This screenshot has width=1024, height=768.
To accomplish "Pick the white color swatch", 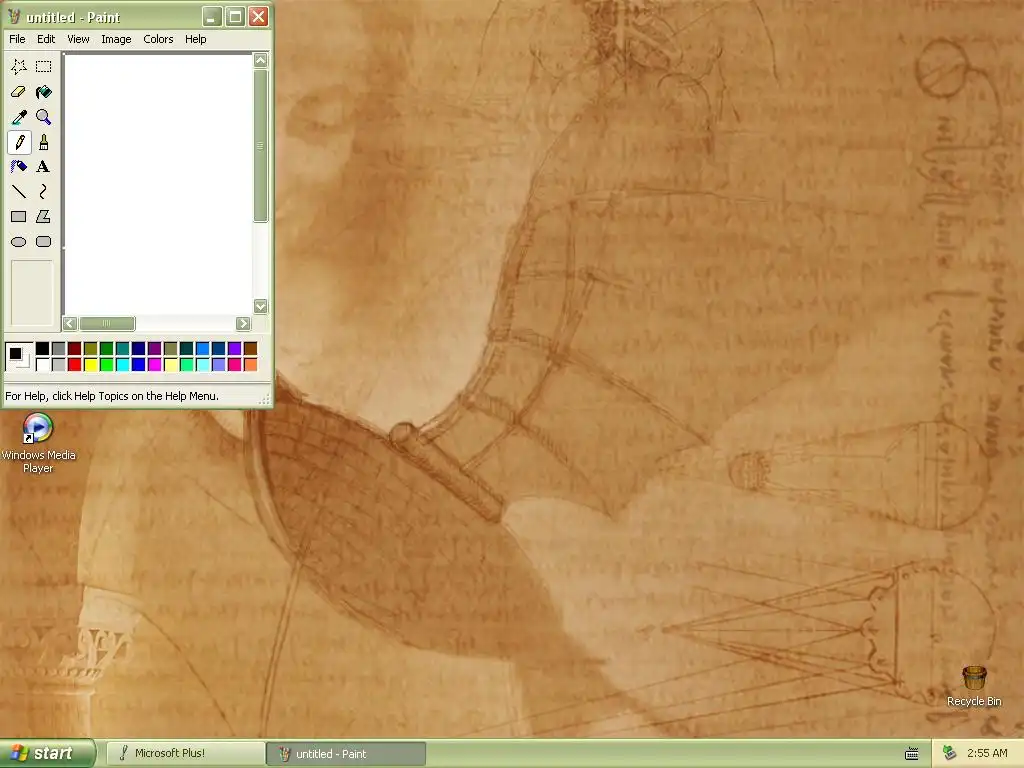I will pyautogui.click(x=42, y=364).
